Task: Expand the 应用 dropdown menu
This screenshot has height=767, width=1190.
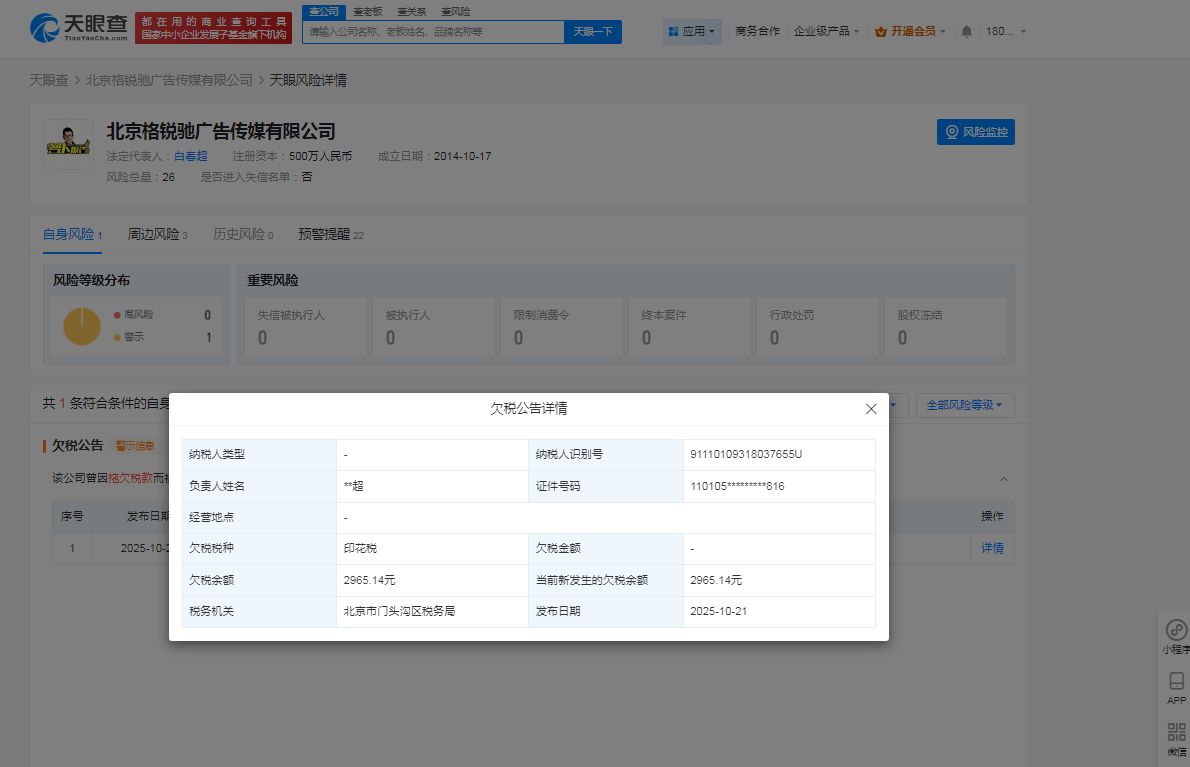Action: pos(692,32)
